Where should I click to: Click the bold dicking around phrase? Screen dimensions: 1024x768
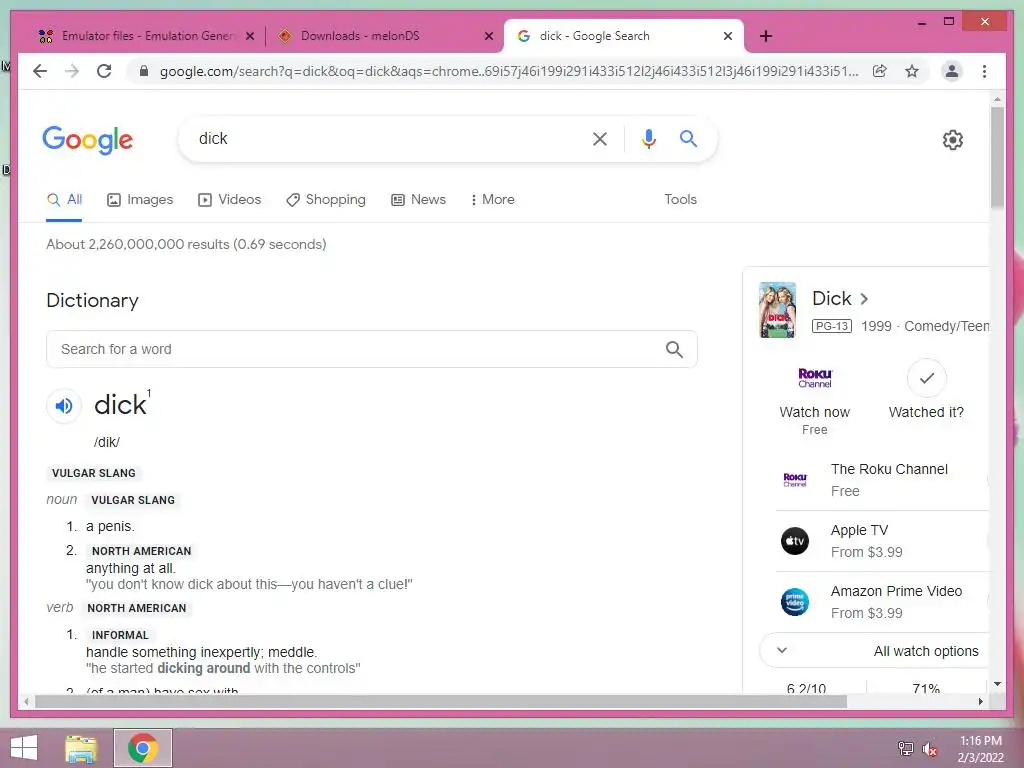(204, 668)
